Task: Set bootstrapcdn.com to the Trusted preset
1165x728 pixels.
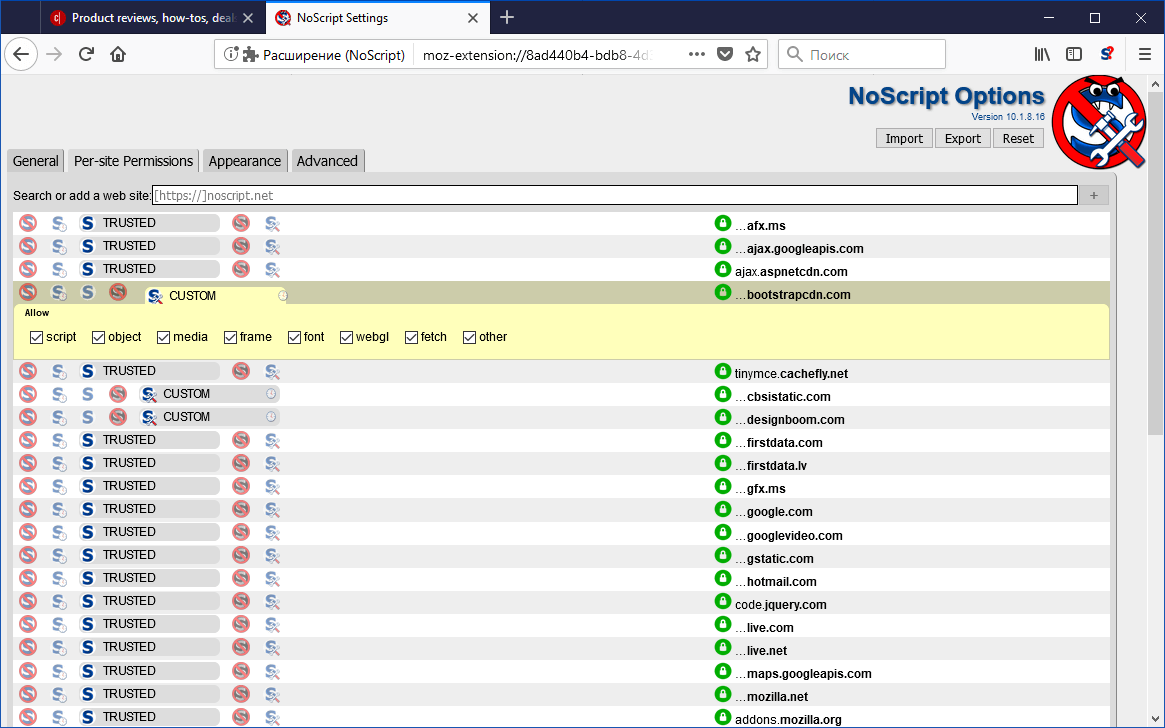Action: pos(88,292)
